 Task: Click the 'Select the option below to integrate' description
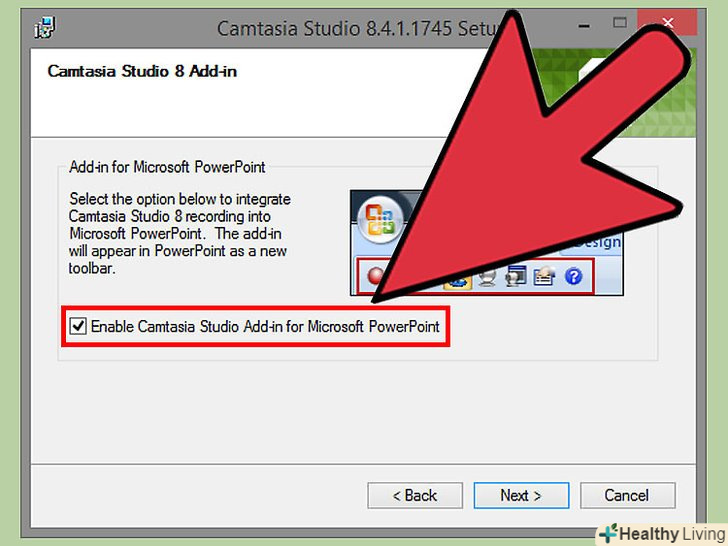click(x=180, y=234)
